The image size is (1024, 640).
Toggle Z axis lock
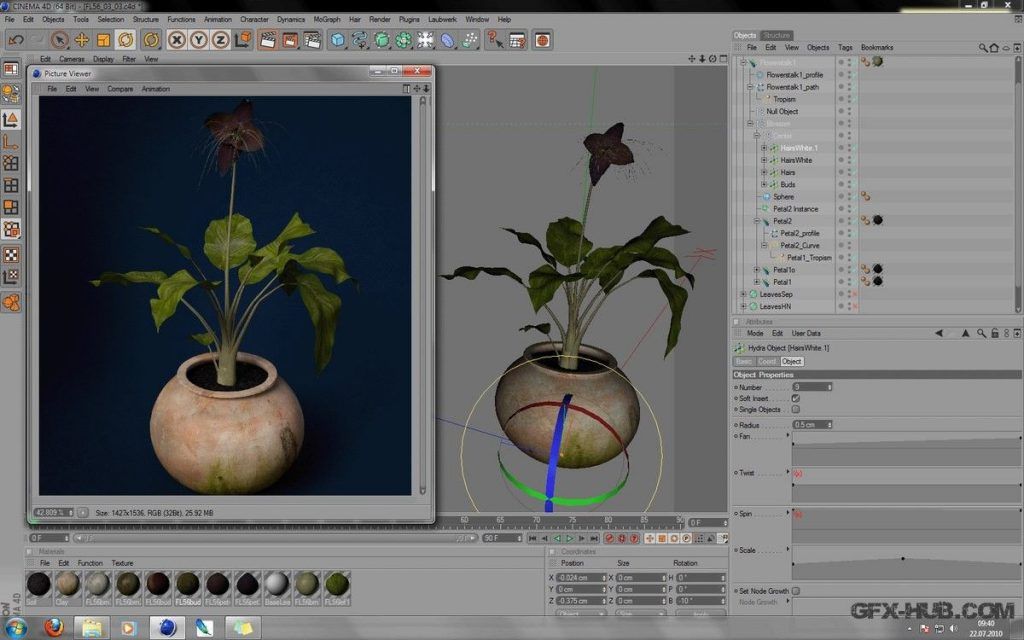point(221,40)
